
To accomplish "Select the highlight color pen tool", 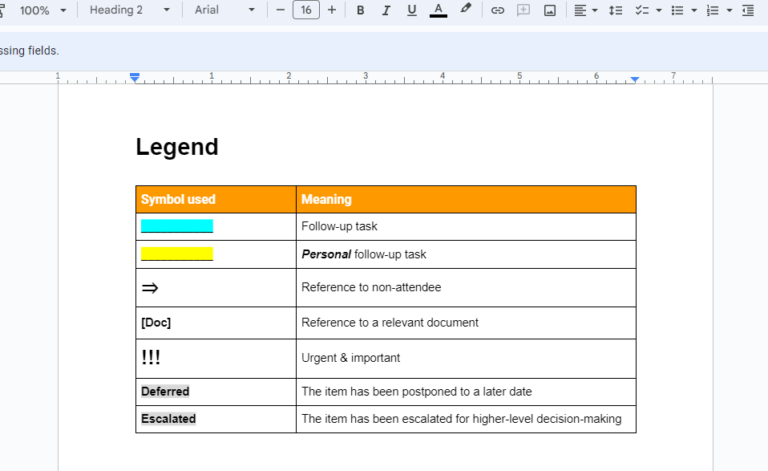I will pos(465,10).
